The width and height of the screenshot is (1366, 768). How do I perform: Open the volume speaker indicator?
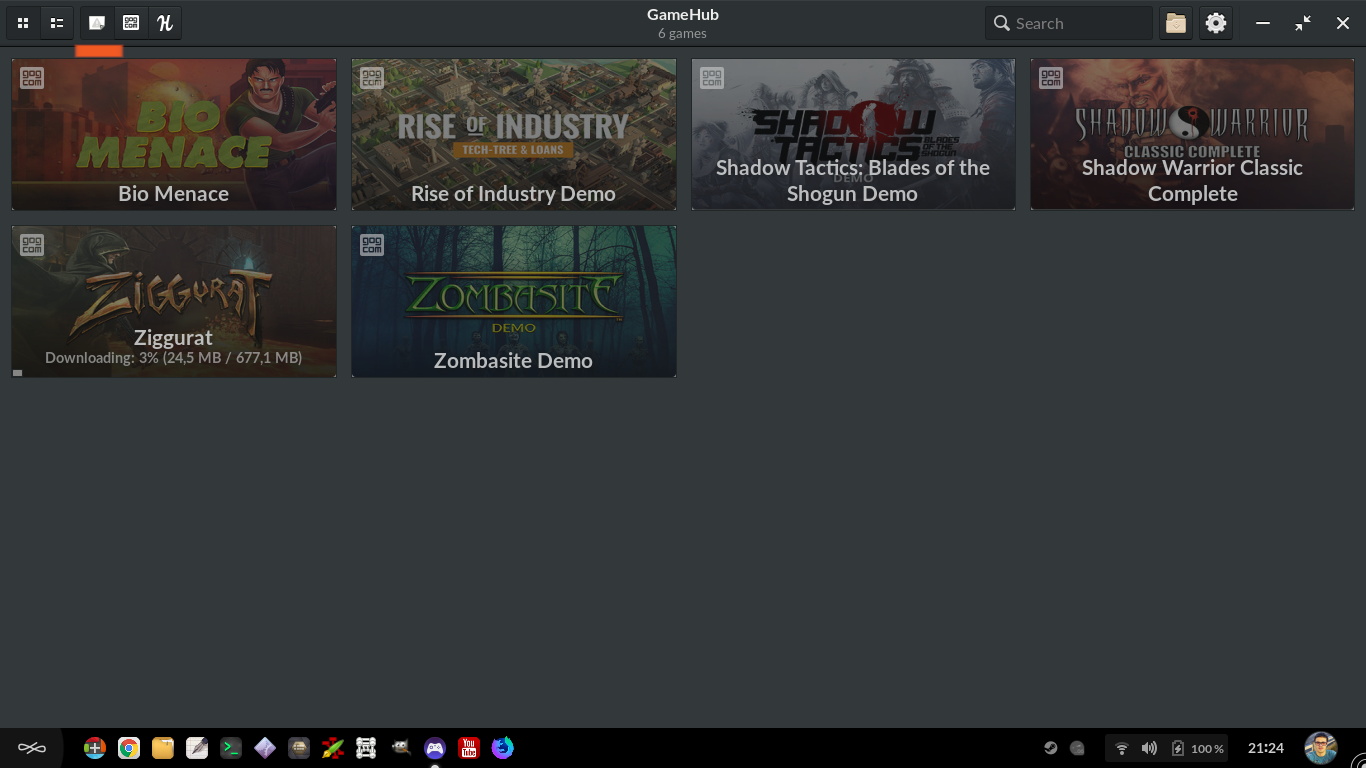tap(1149, 748)
